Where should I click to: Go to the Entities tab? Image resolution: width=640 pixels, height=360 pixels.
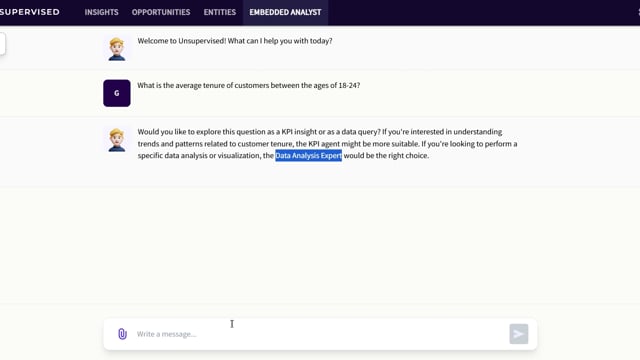tap(220, 12)
